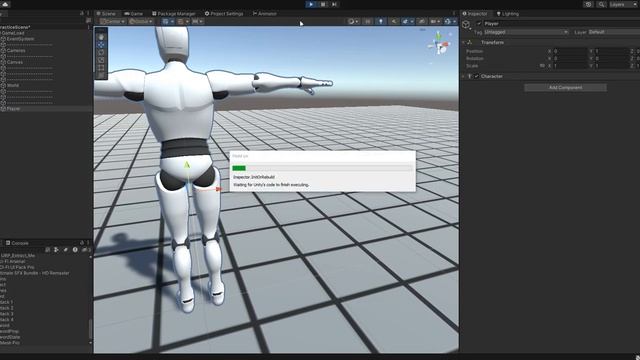Switch to the Animator tab
The width and height of the screenshot is (640, 360).
click(x=264, y=13)
